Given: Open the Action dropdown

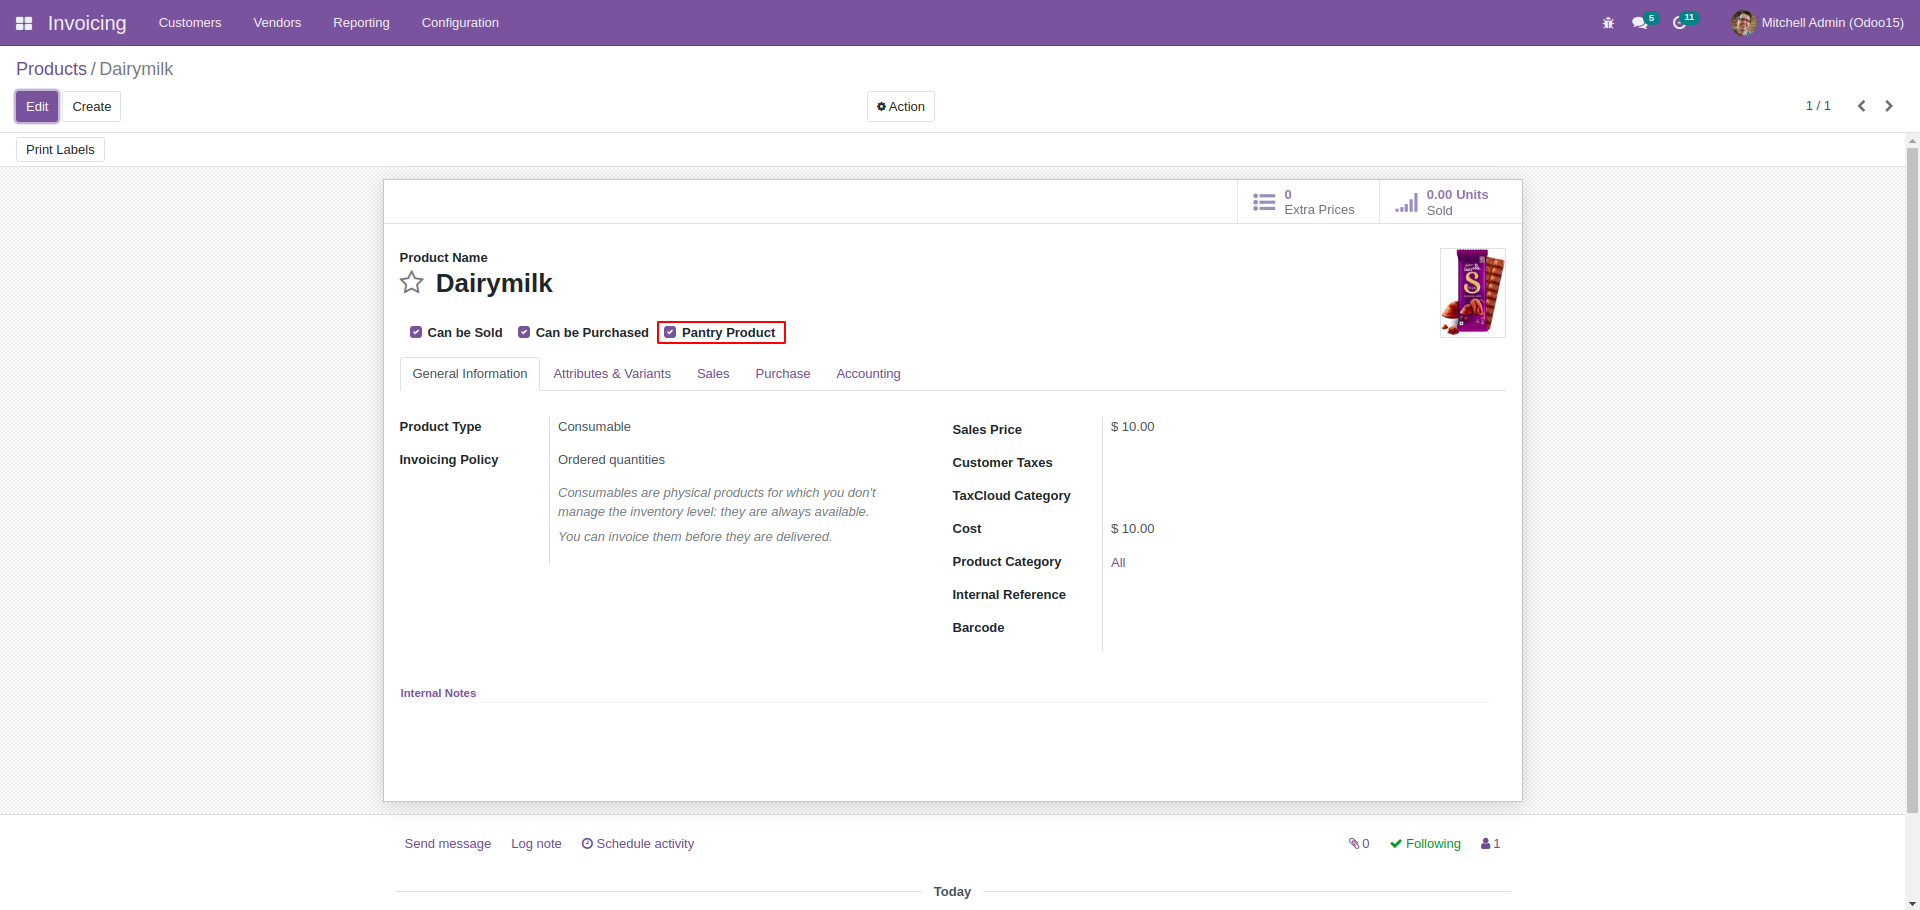Looking at the screenshot, I should pyautogui.click(x=901, y=107).
